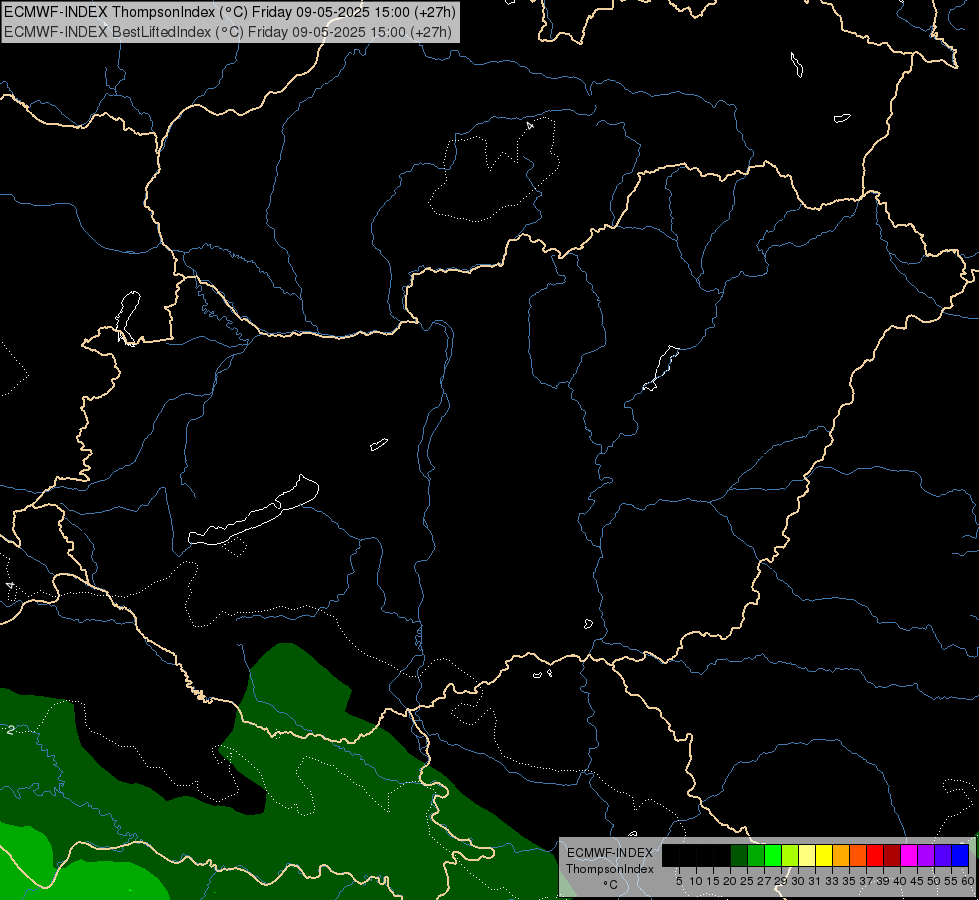Select the bright green 27–29 legend swatch

(773, 855)
